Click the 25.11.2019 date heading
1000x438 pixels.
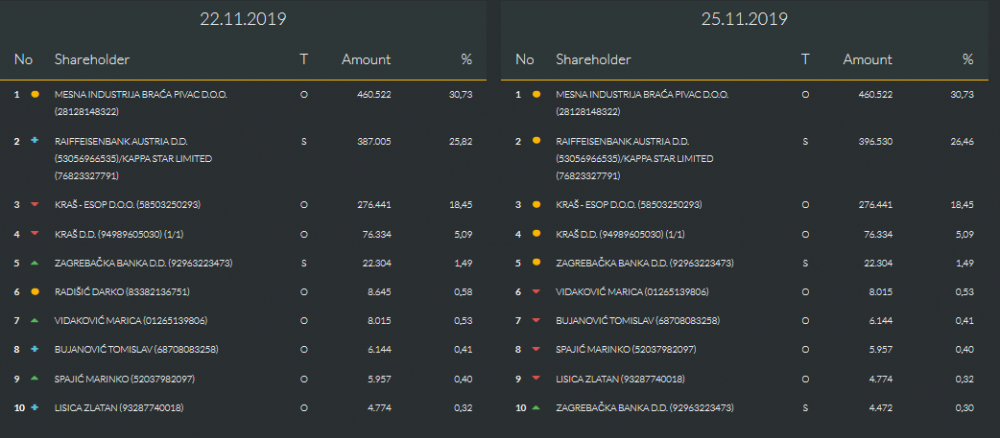[744, 19]
